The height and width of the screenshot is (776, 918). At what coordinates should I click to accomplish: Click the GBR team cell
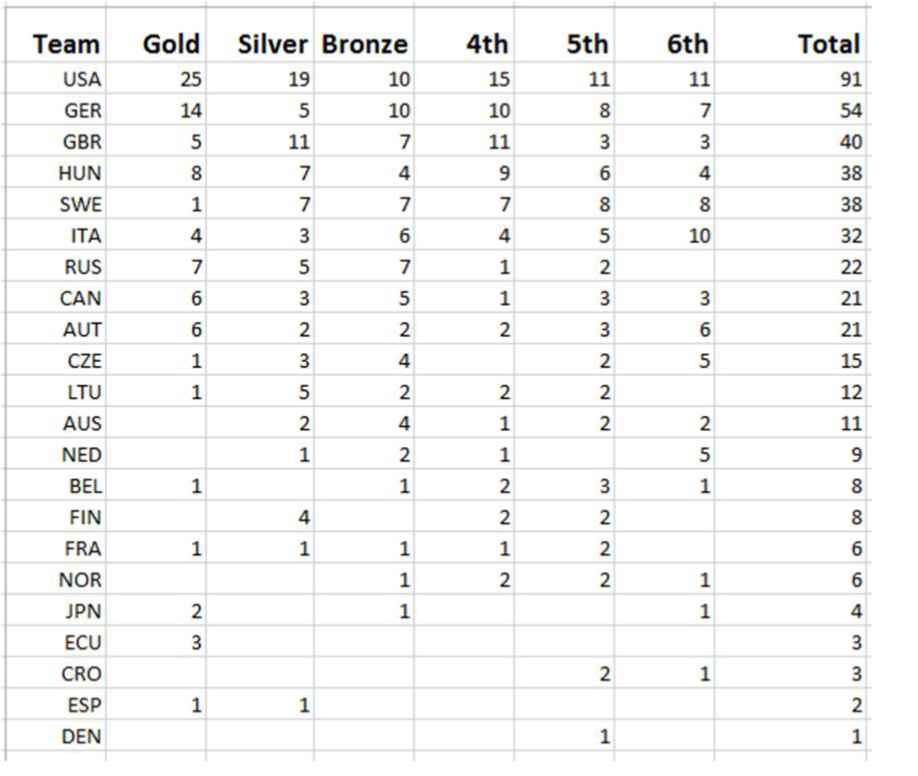click(56, 141)
